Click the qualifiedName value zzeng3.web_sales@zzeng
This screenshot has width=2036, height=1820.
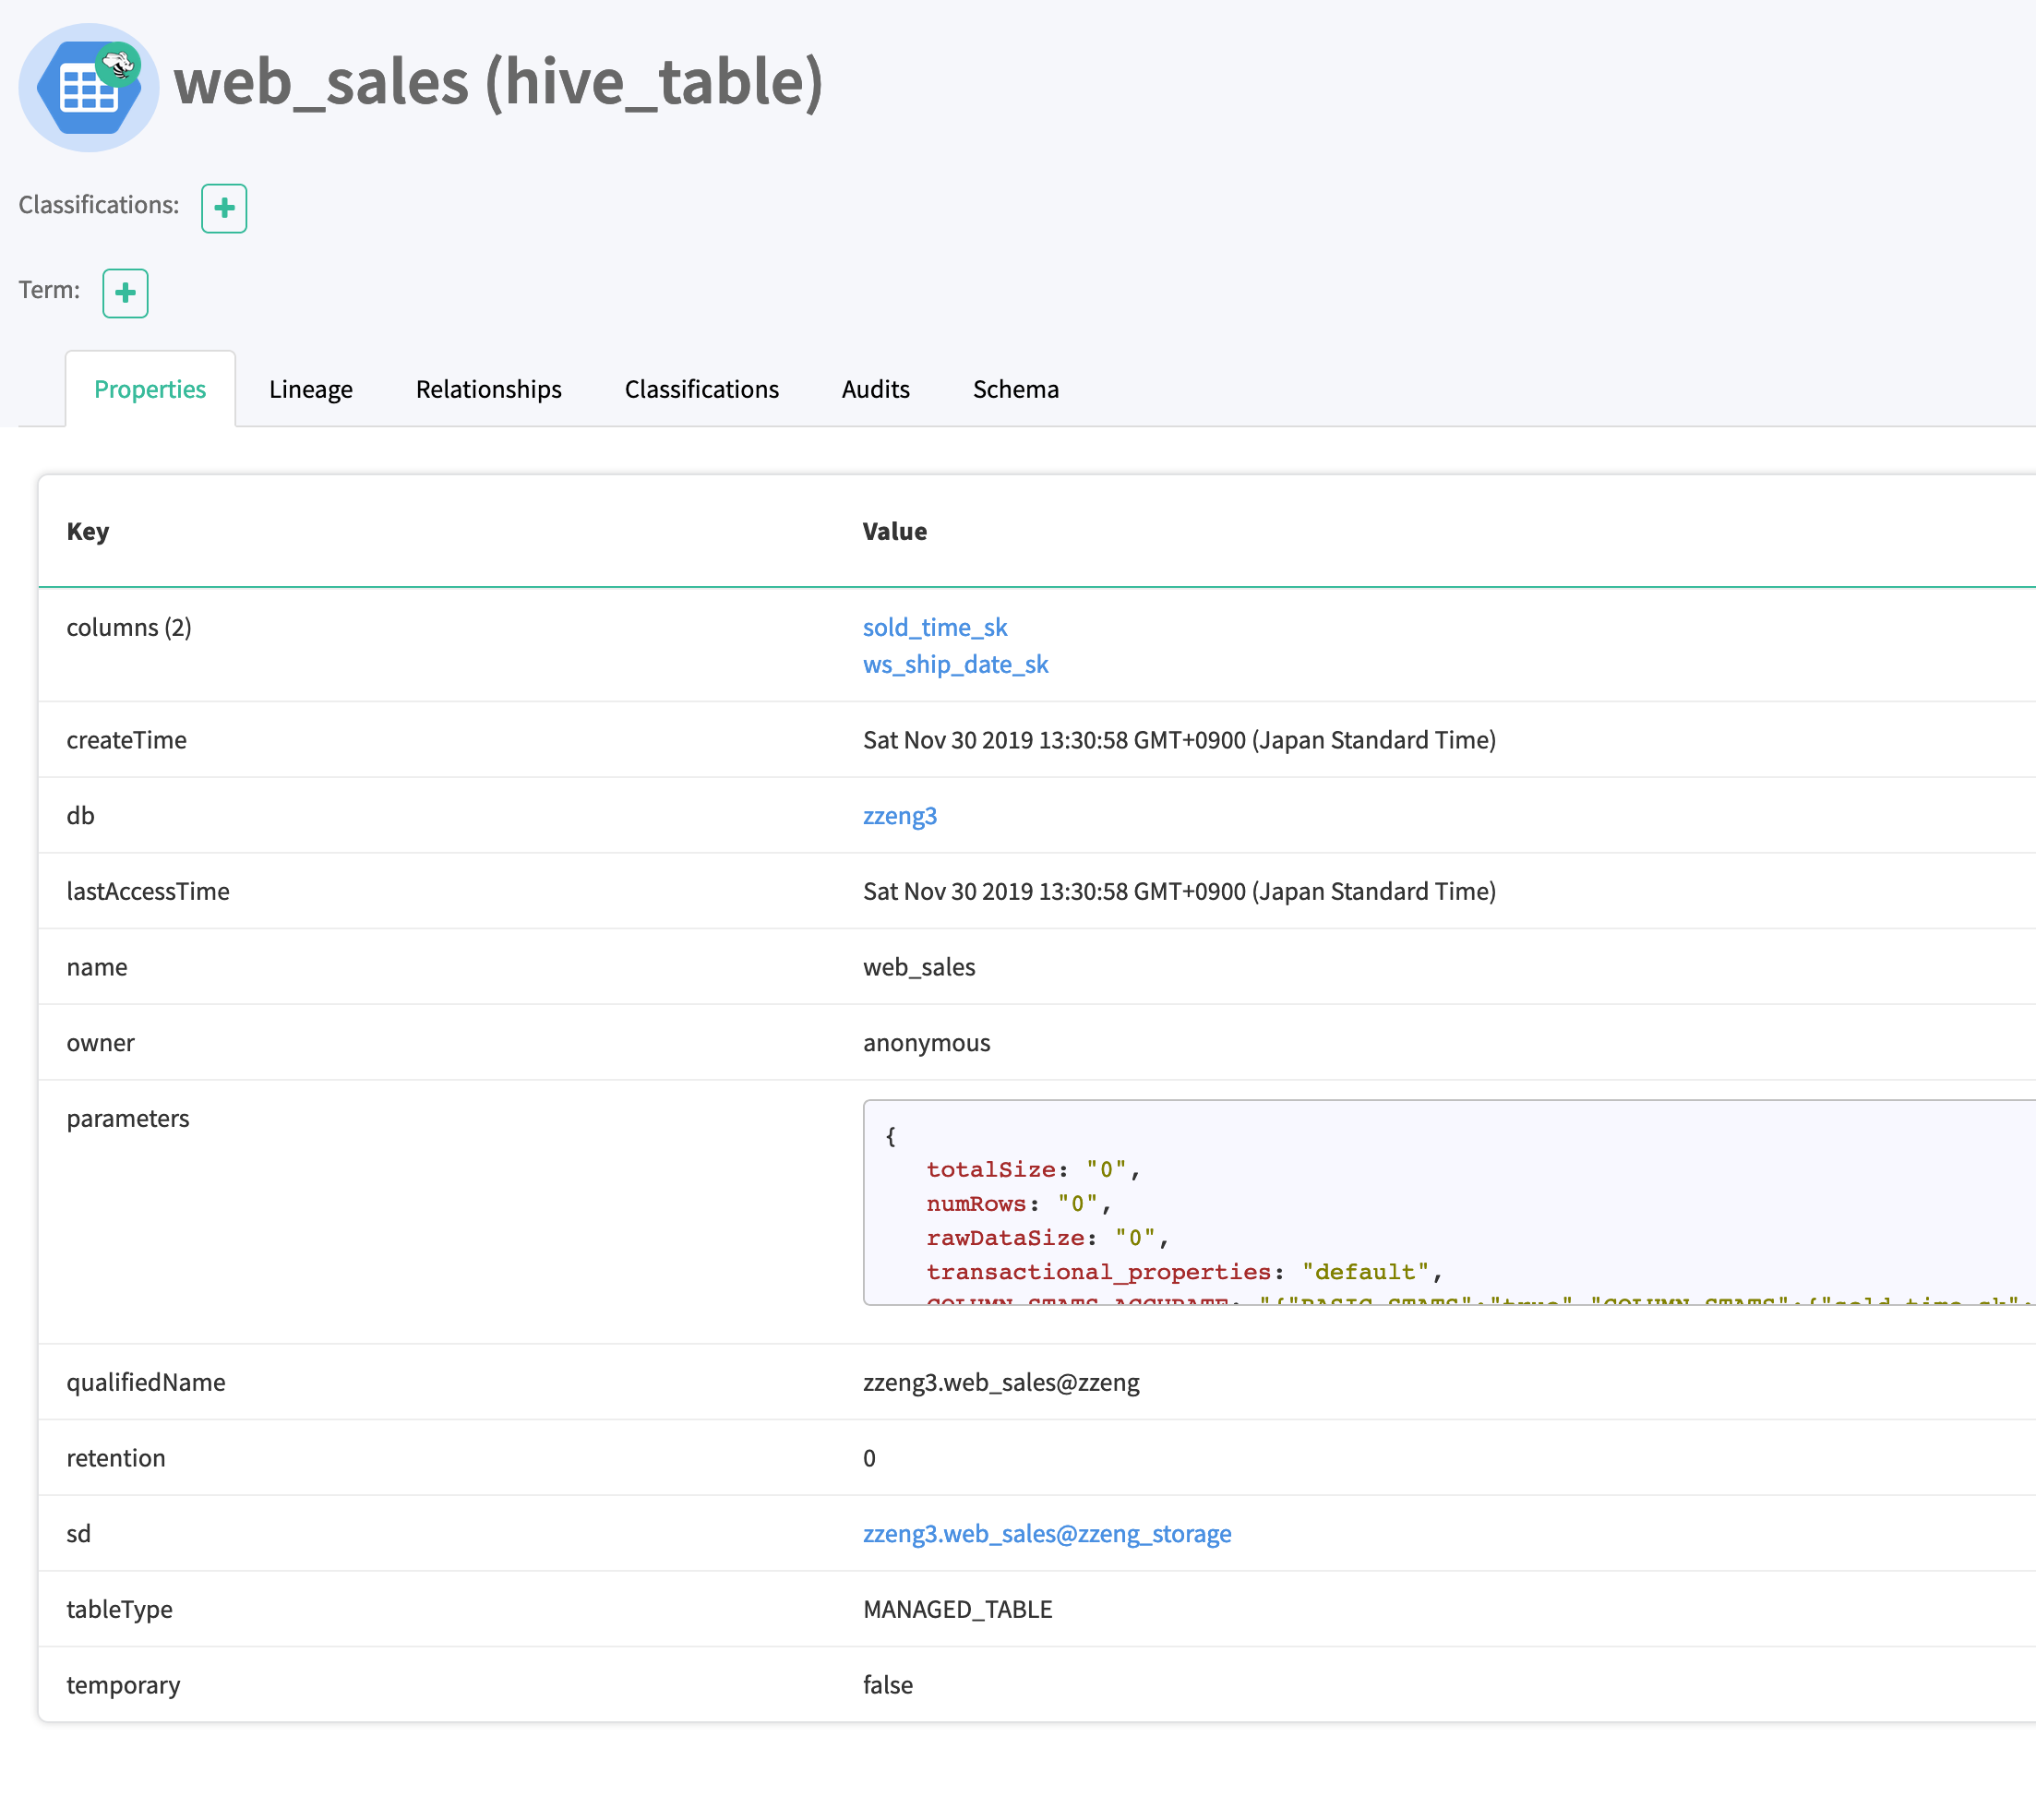[1000, 1382]
